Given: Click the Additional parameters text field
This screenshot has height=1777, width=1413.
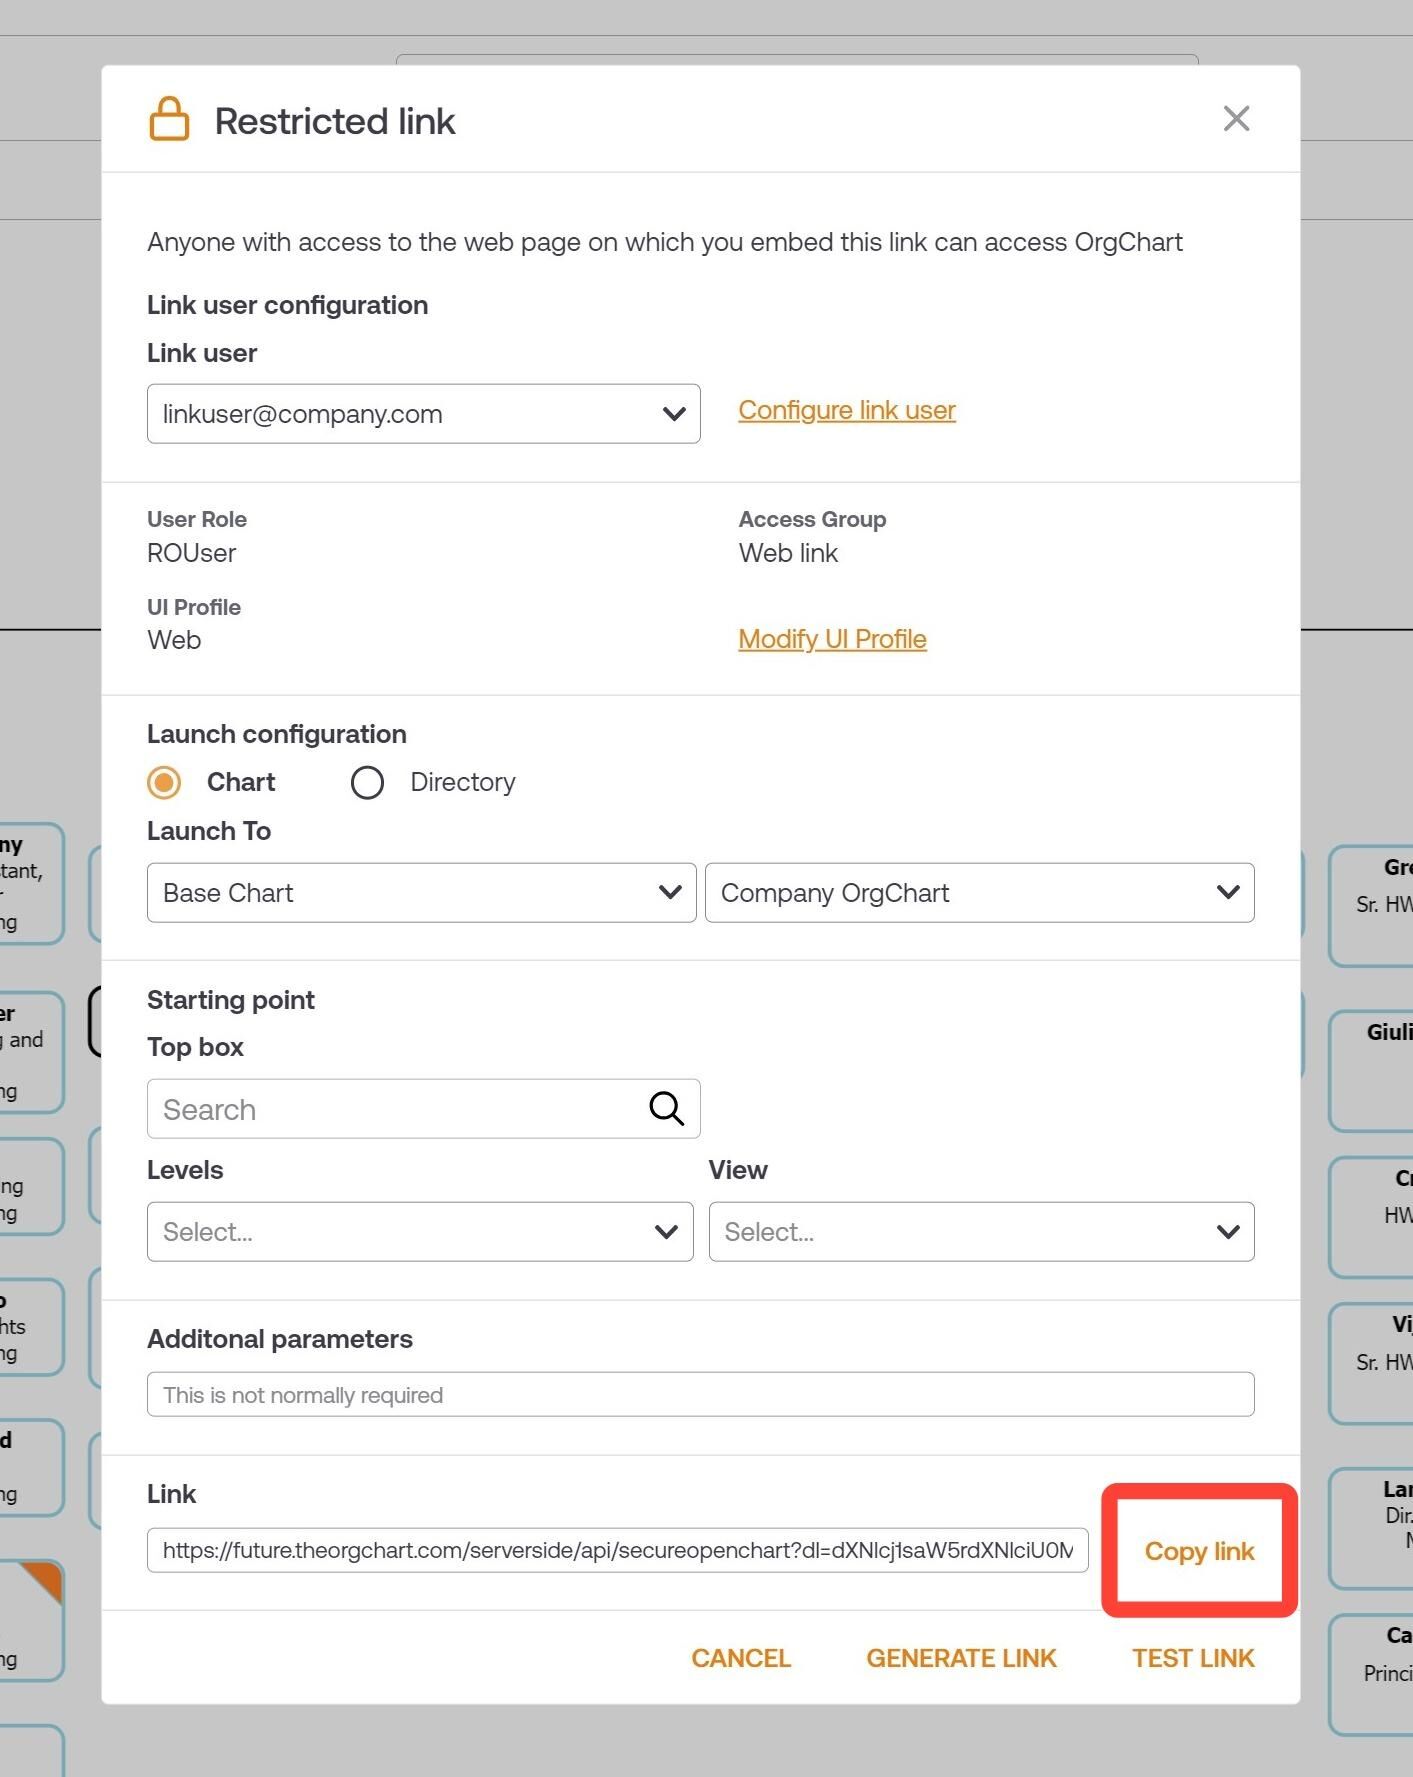Looking at the screenshot, I should coord(700,1394).
